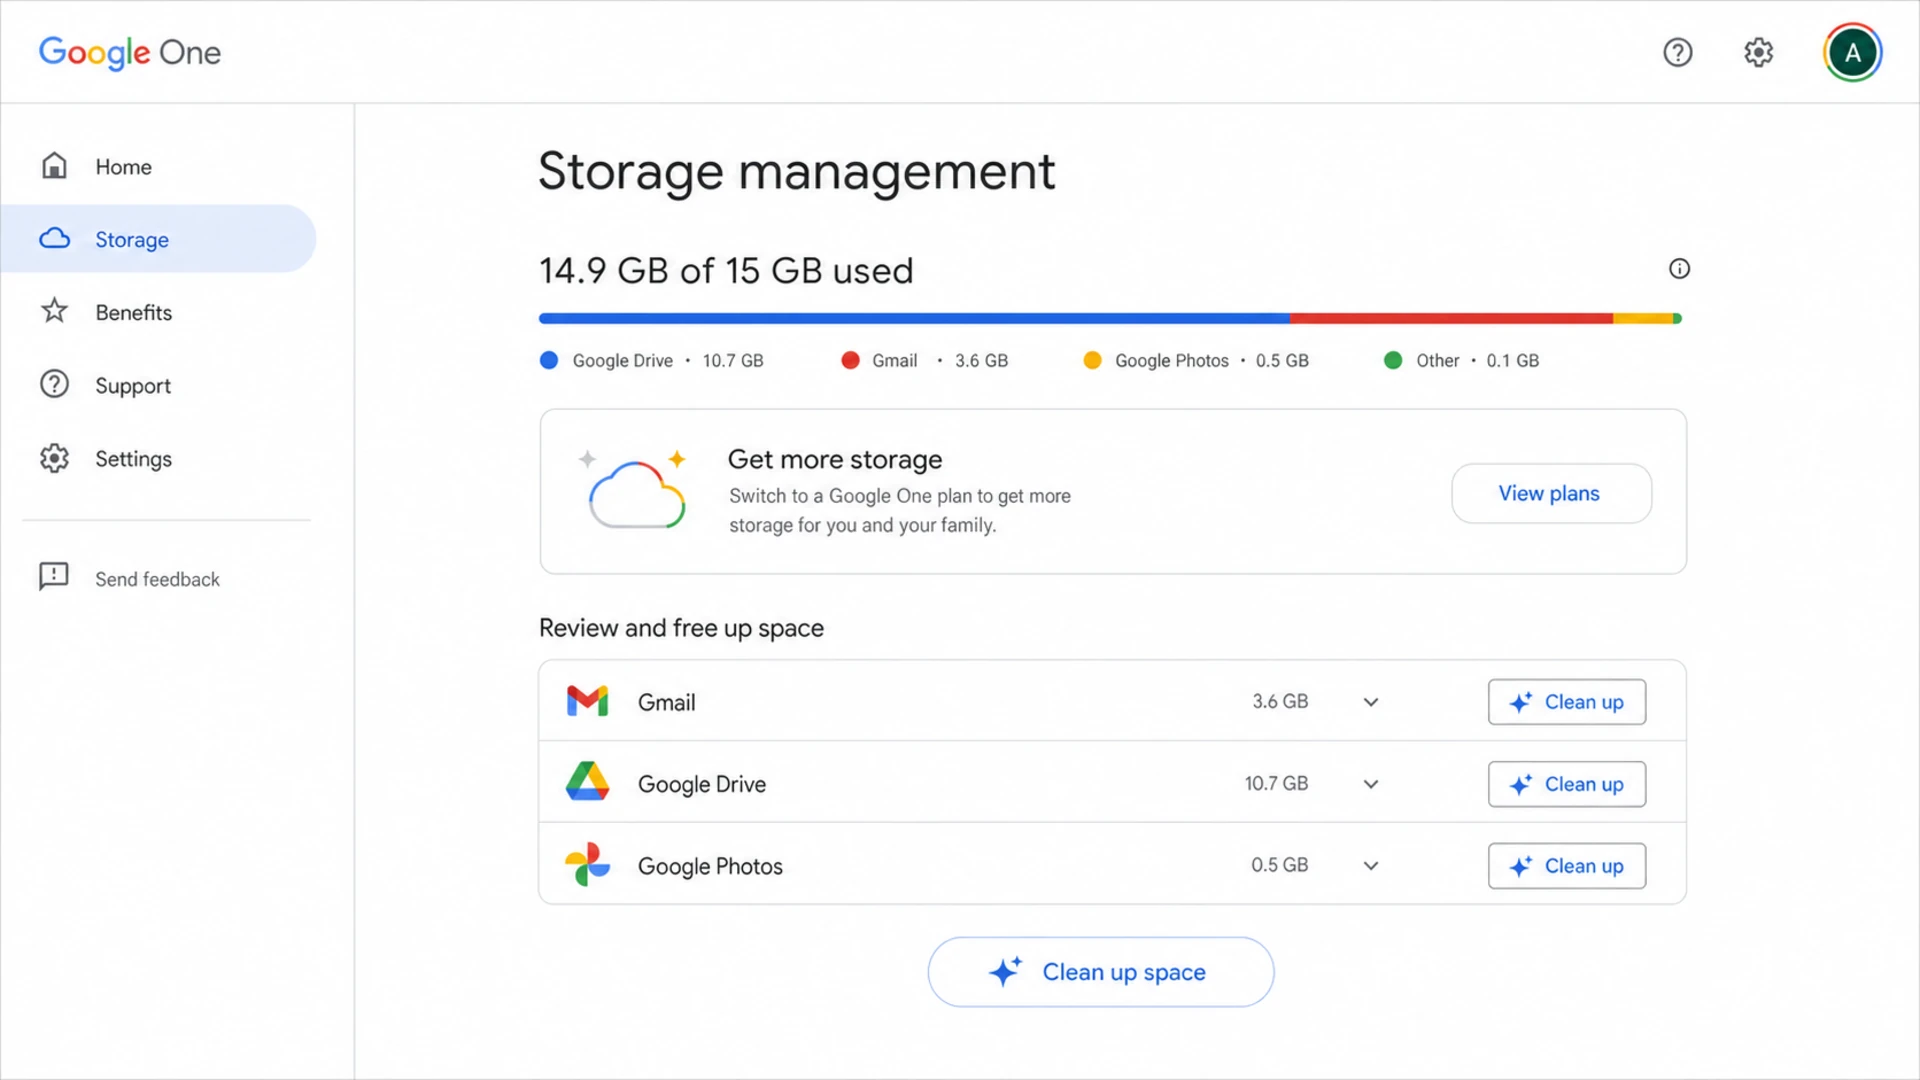Click the Storage cloud icon in sidebar
This screenshot has height=1080, width=1920.
(55, 238)
